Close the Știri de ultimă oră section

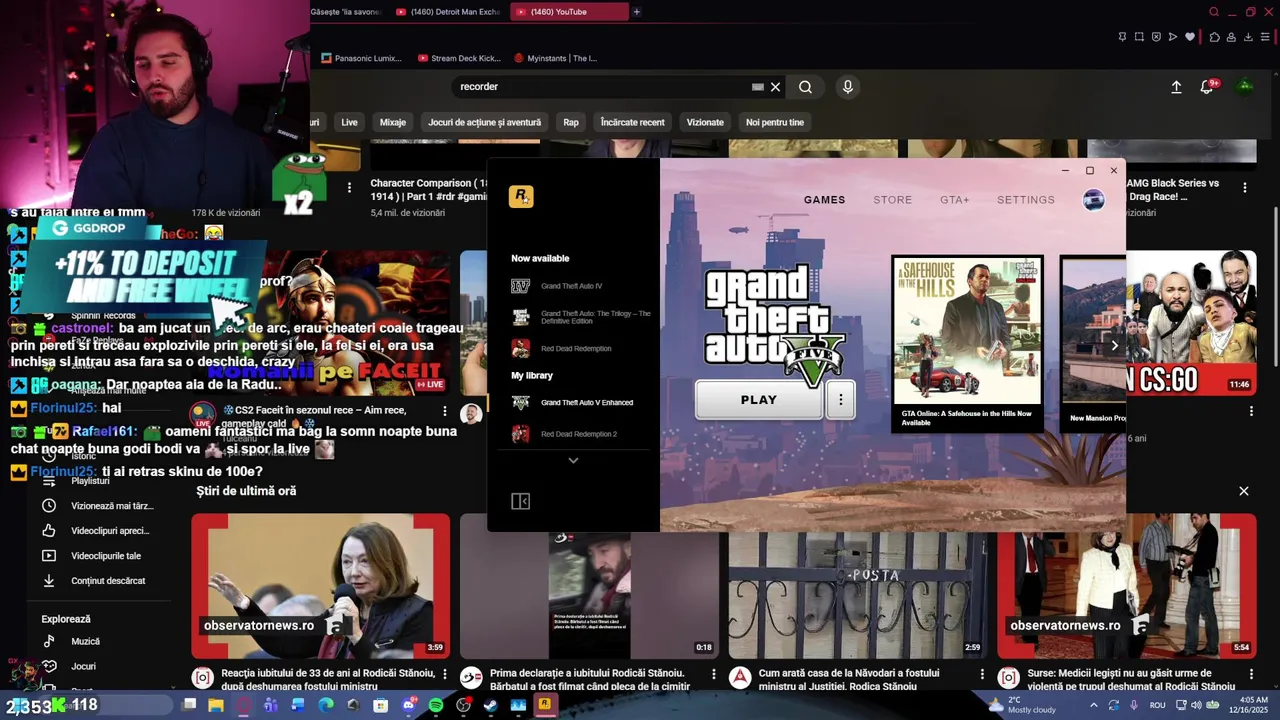[1244, 491]
